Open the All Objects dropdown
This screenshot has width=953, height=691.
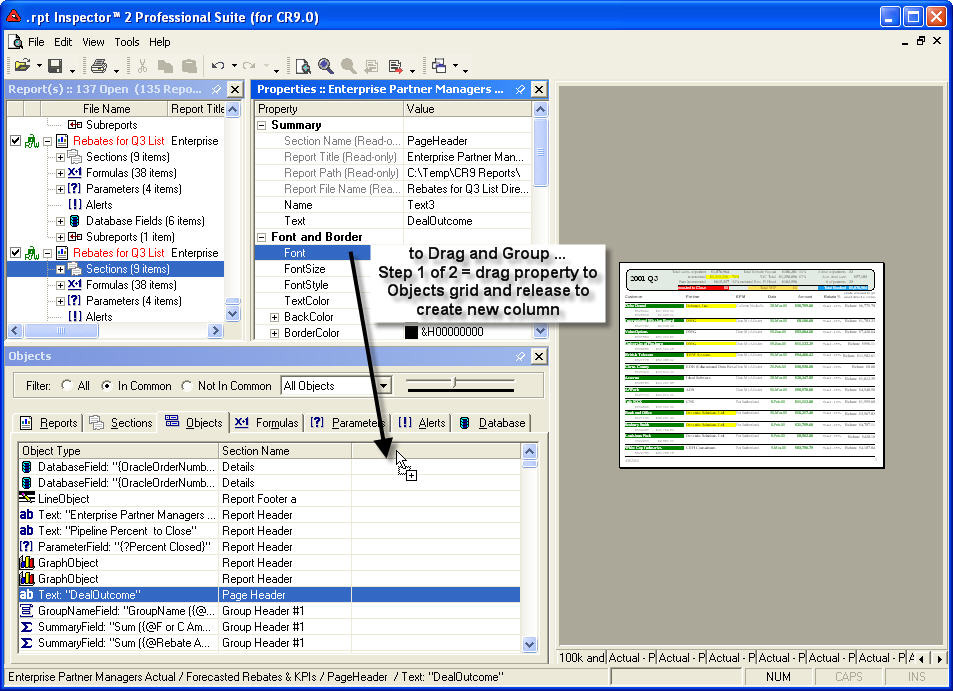[384, 385]
